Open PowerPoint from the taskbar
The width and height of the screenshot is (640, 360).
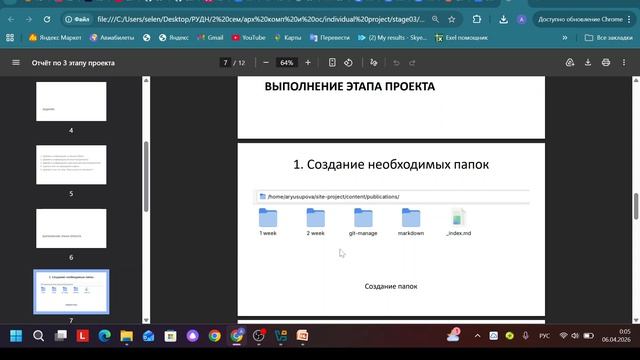point(302,336)
